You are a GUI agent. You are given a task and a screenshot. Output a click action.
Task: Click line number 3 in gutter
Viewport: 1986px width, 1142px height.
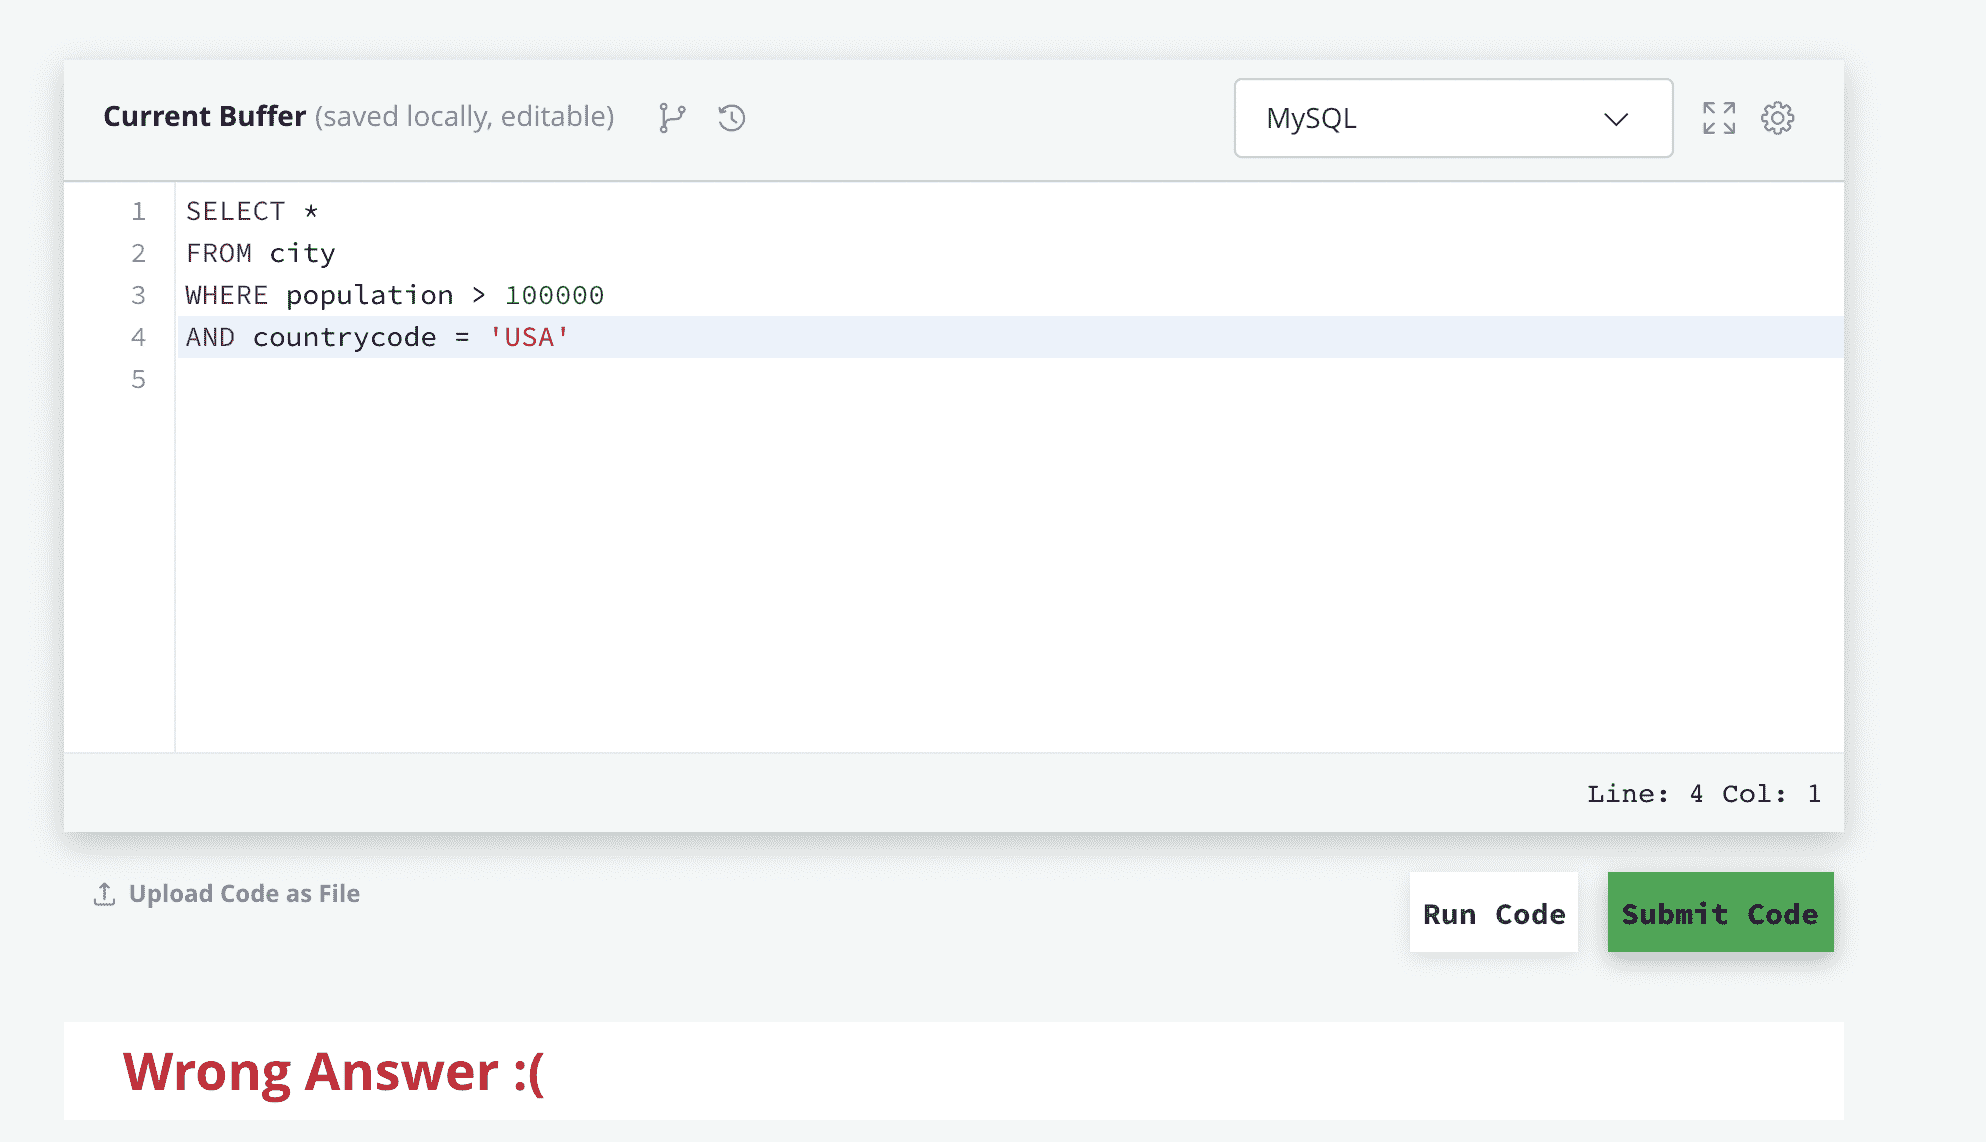click(x=138, y=296)
